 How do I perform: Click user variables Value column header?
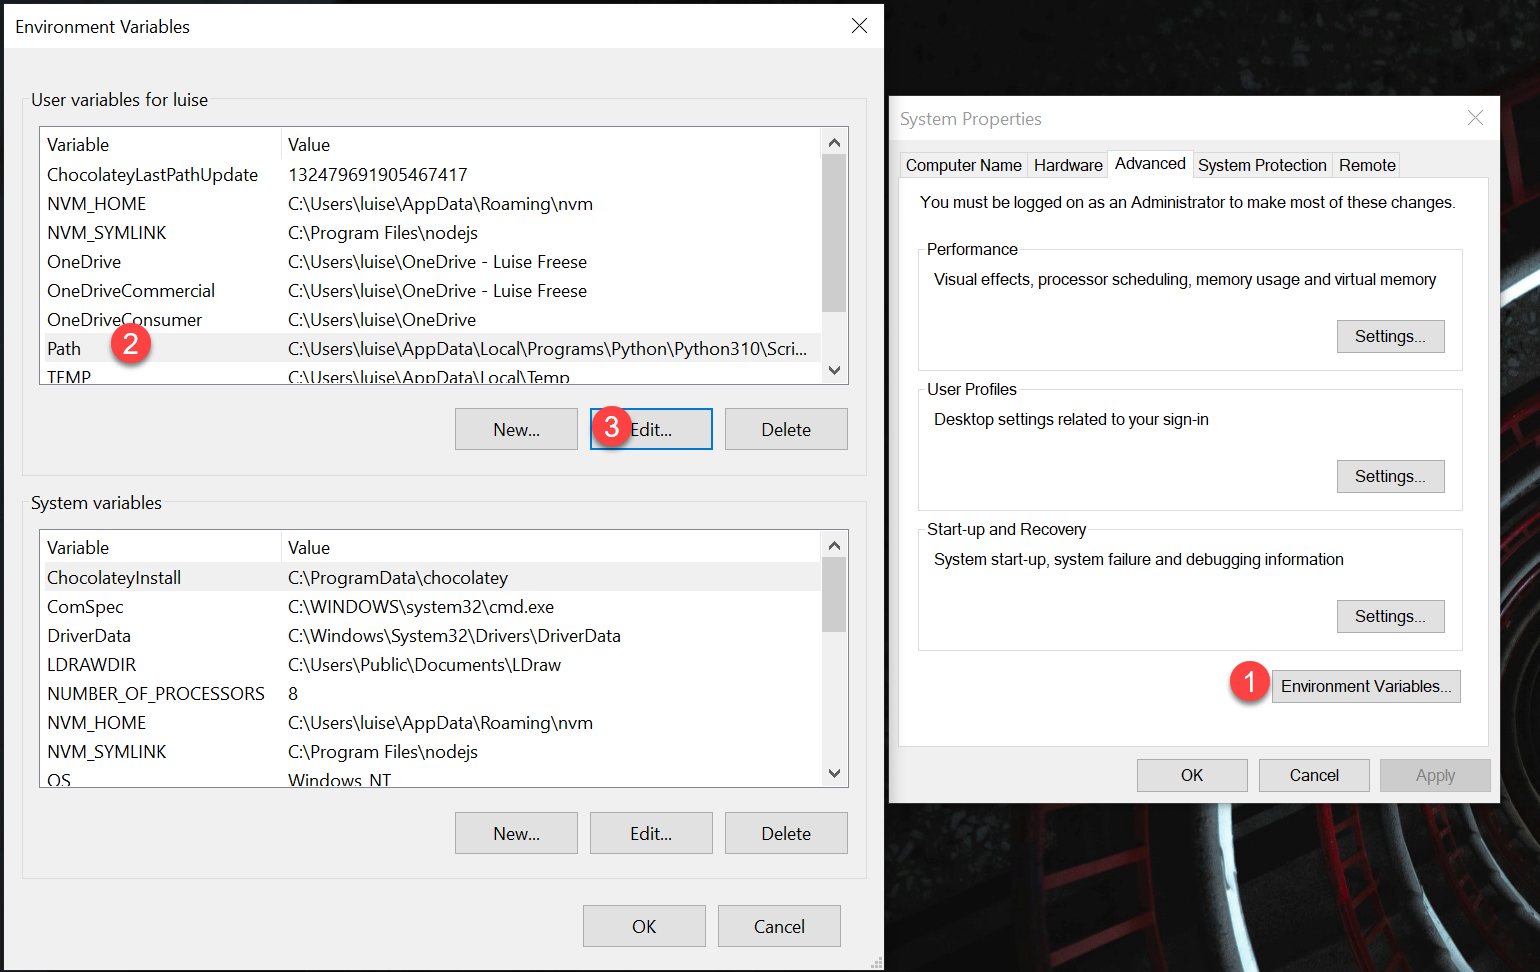click(x=551, y=144)
